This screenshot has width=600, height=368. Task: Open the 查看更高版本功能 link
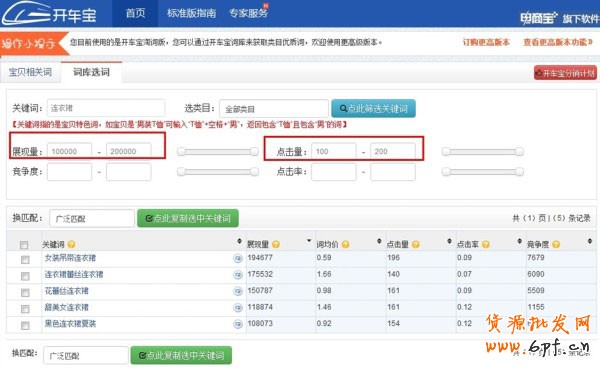coord(558,42)
